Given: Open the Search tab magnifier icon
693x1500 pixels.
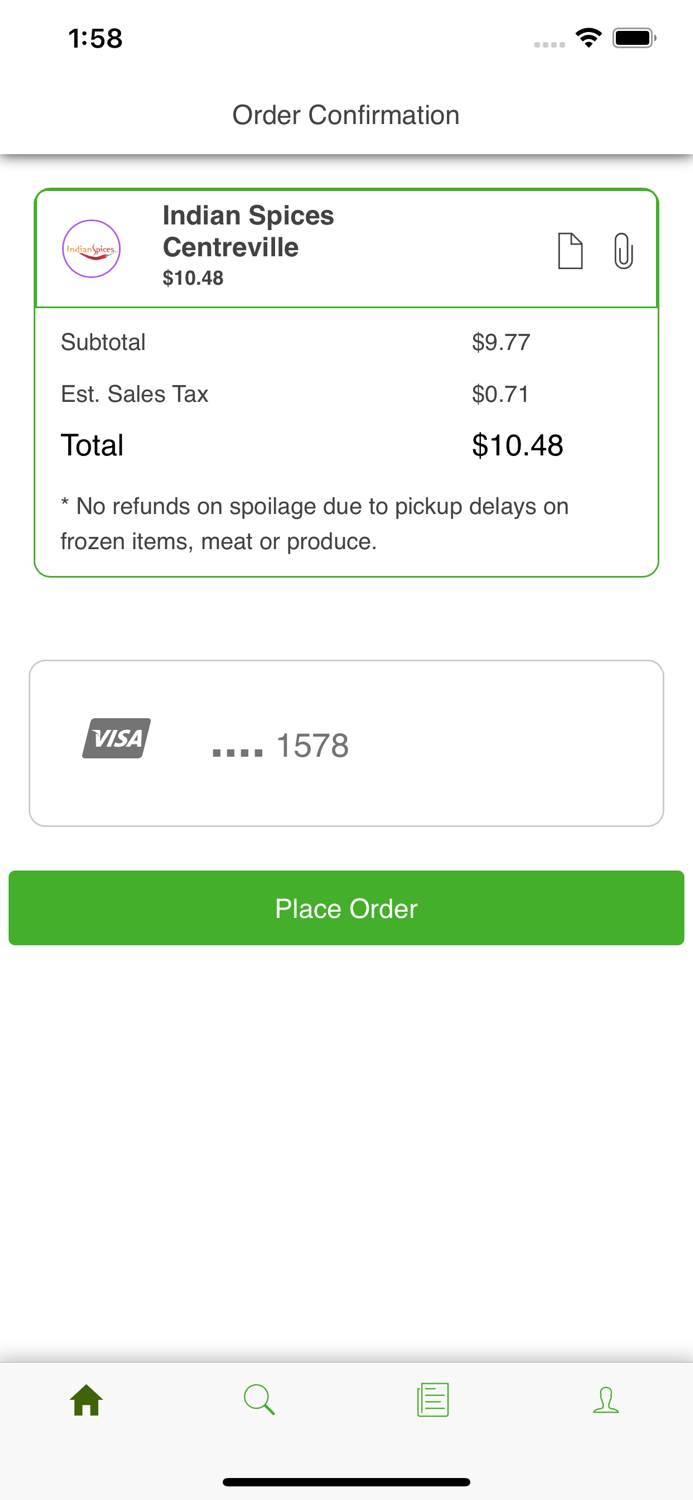Looking at the screenshot, I should pyautogui.click(x=259, y=1400).
